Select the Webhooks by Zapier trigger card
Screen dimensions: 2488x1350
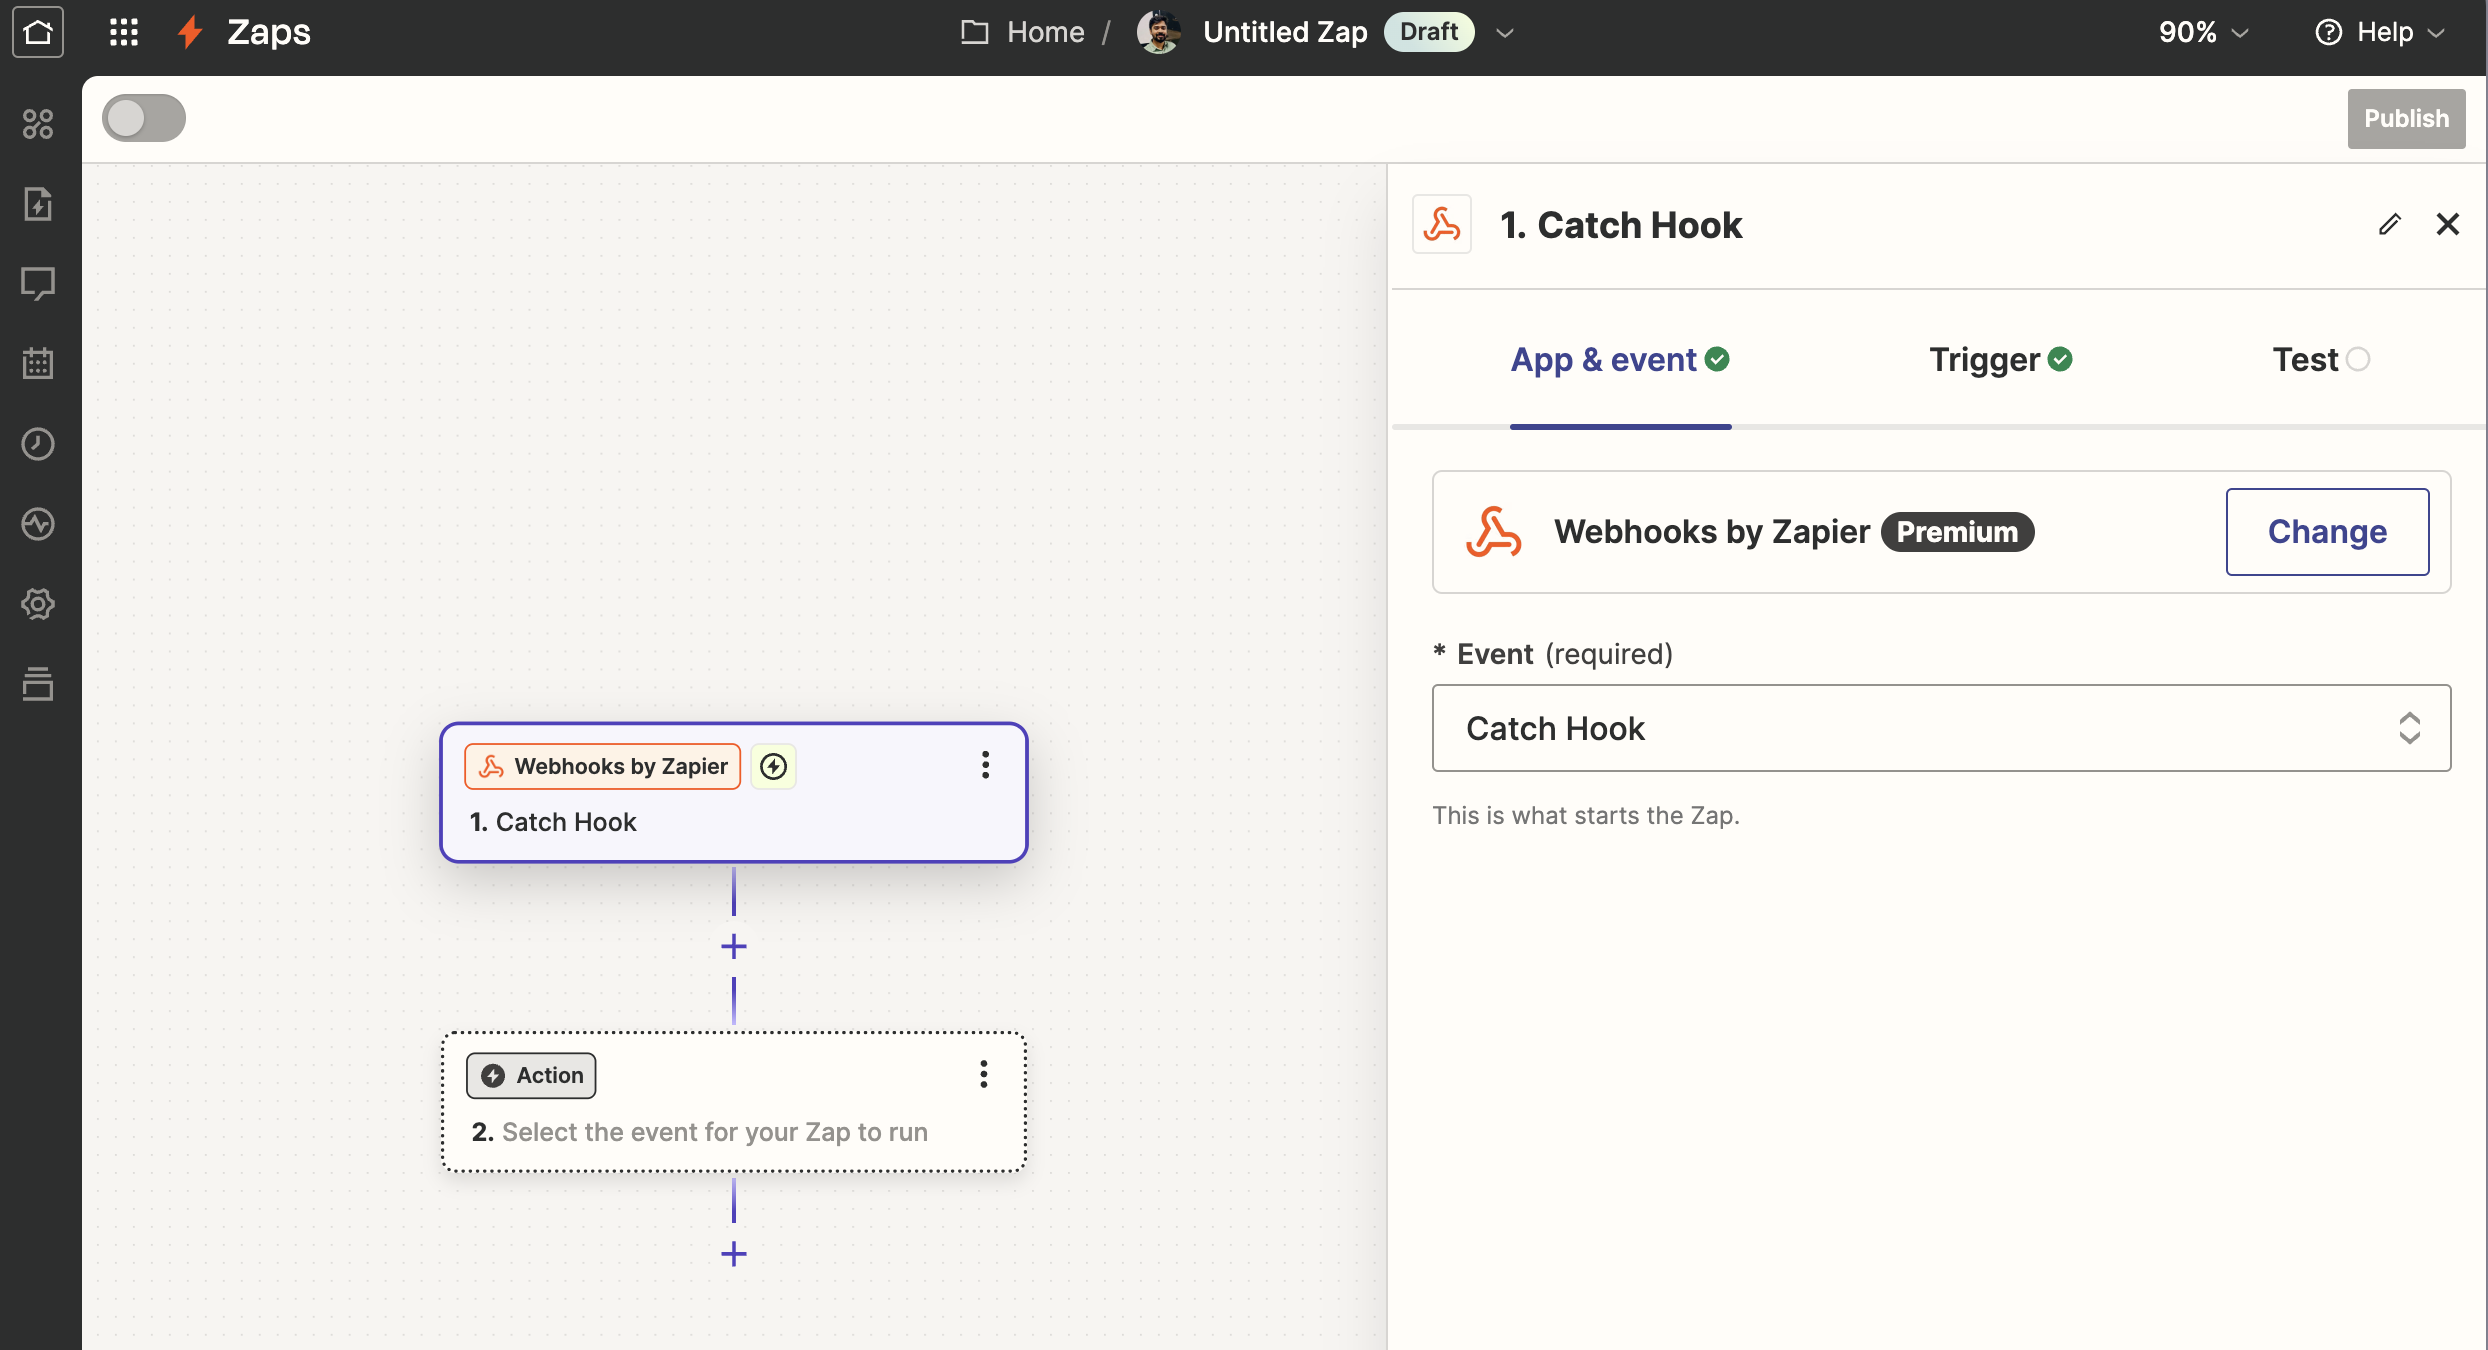(x=734, y=792)
